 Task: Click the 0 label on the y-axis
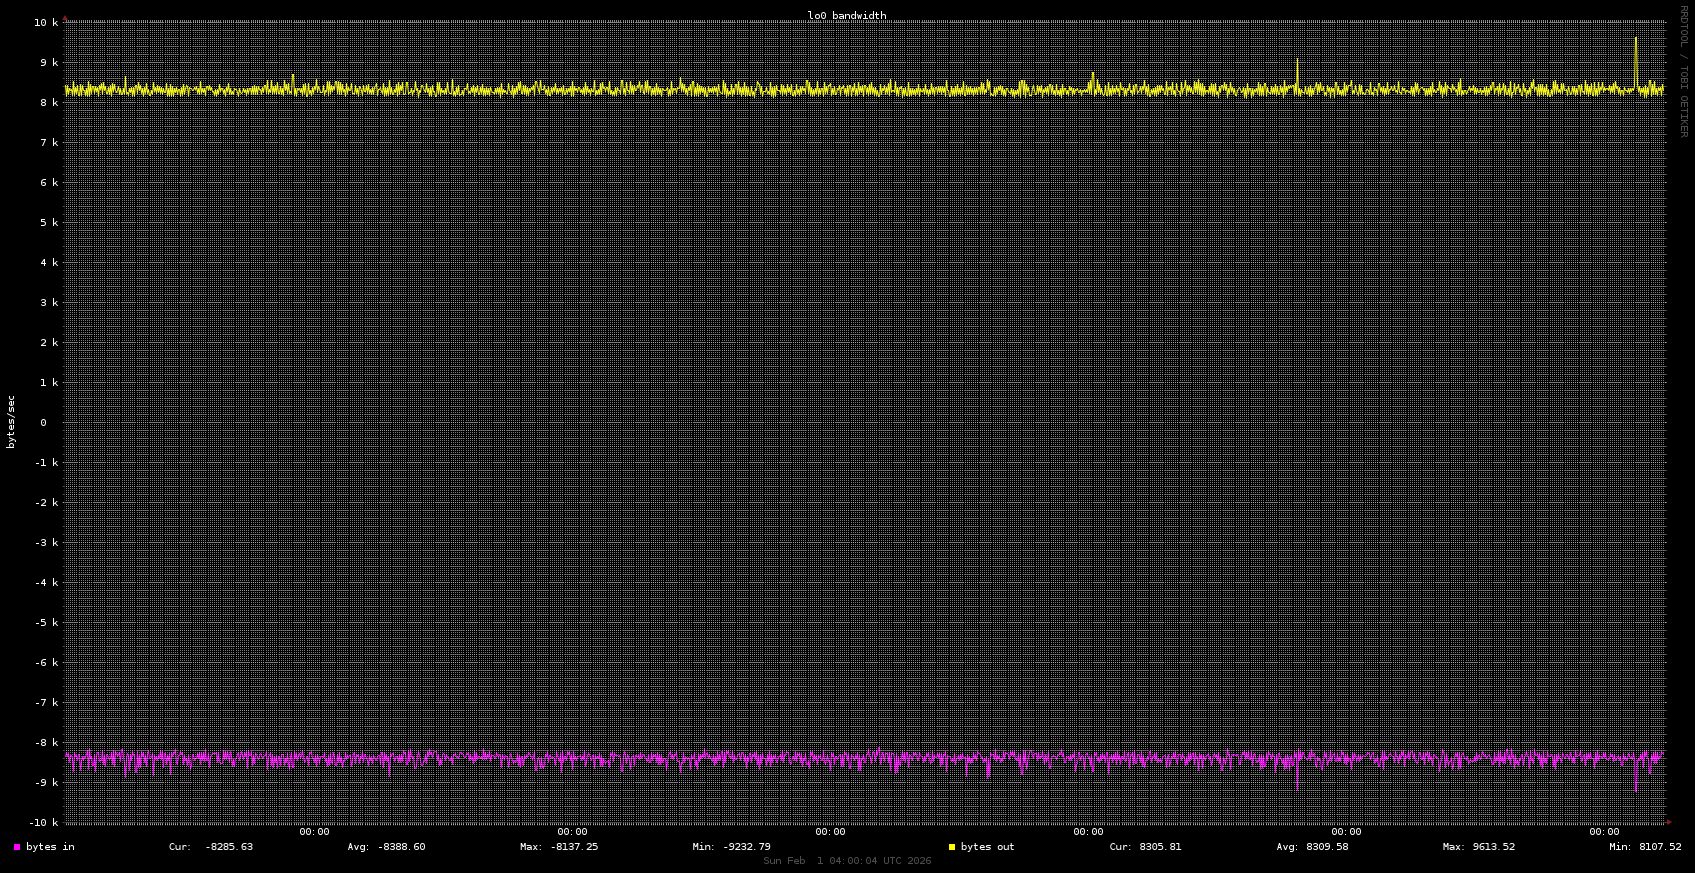(43, 423)
